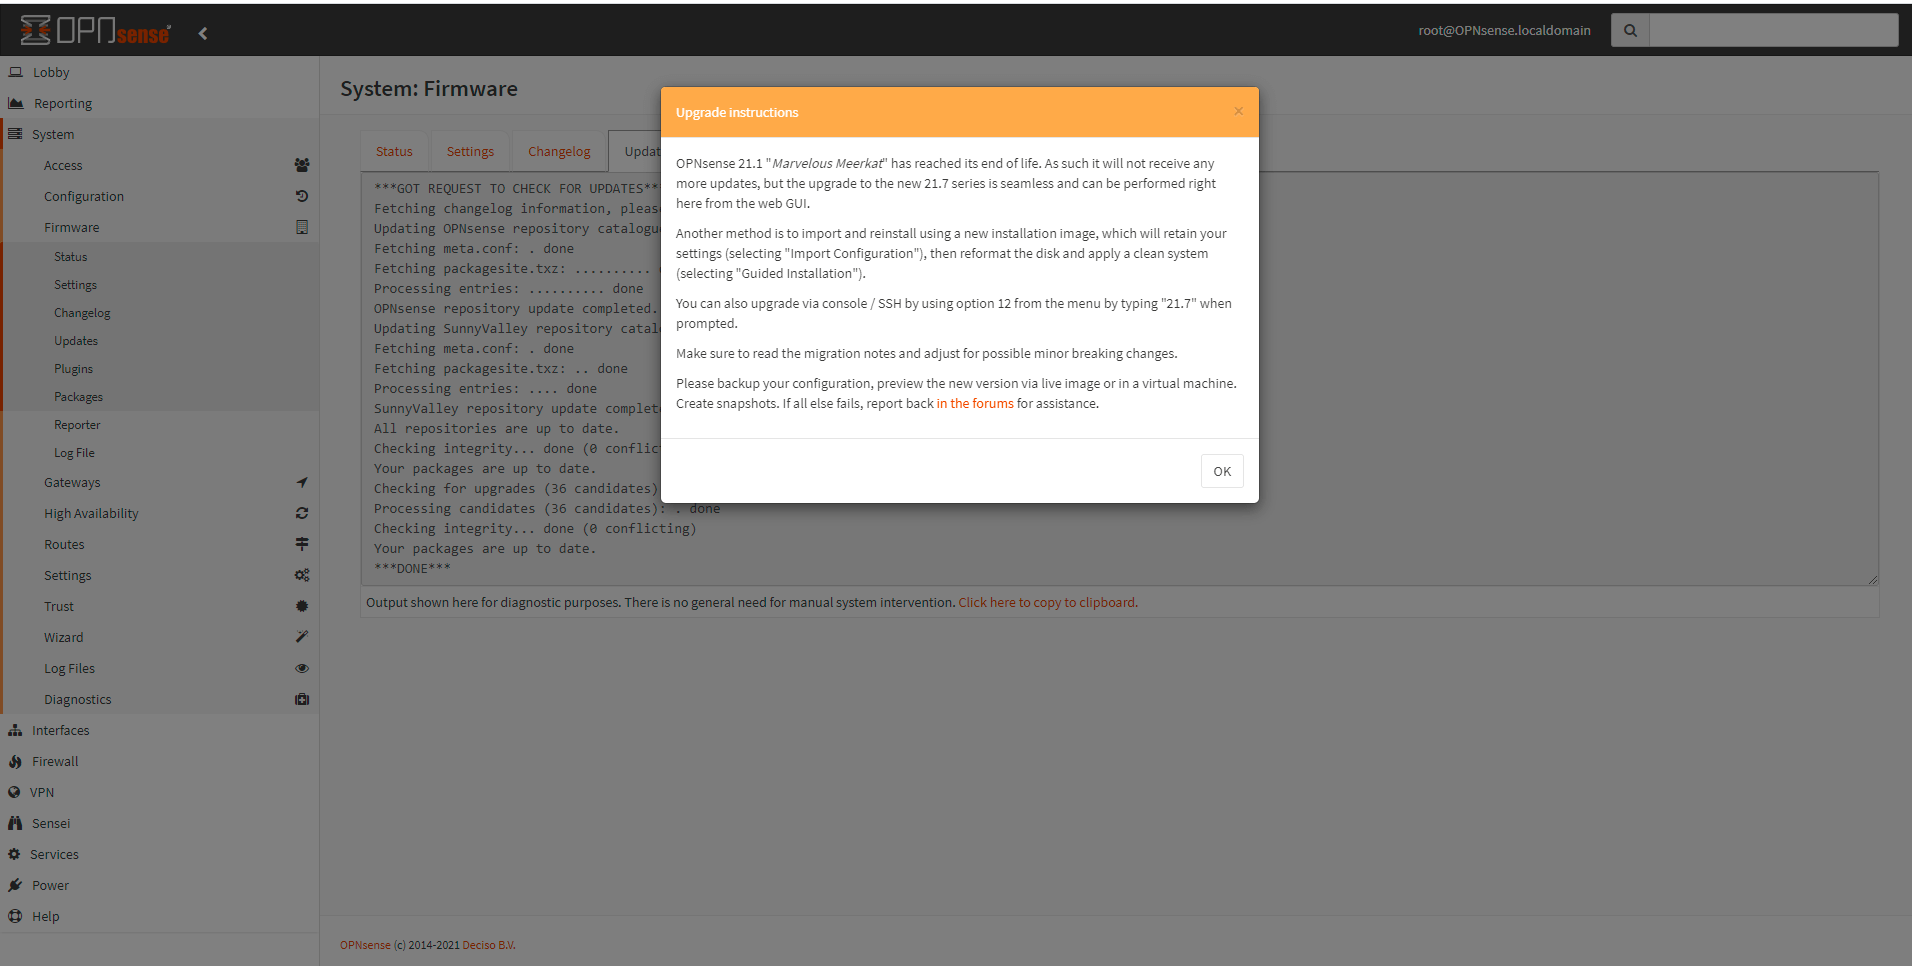This screenshot has width=1912, height=966.
Task: Click the Gateways arrow icon
Action: pyautogui.click(x=301, y=482)
